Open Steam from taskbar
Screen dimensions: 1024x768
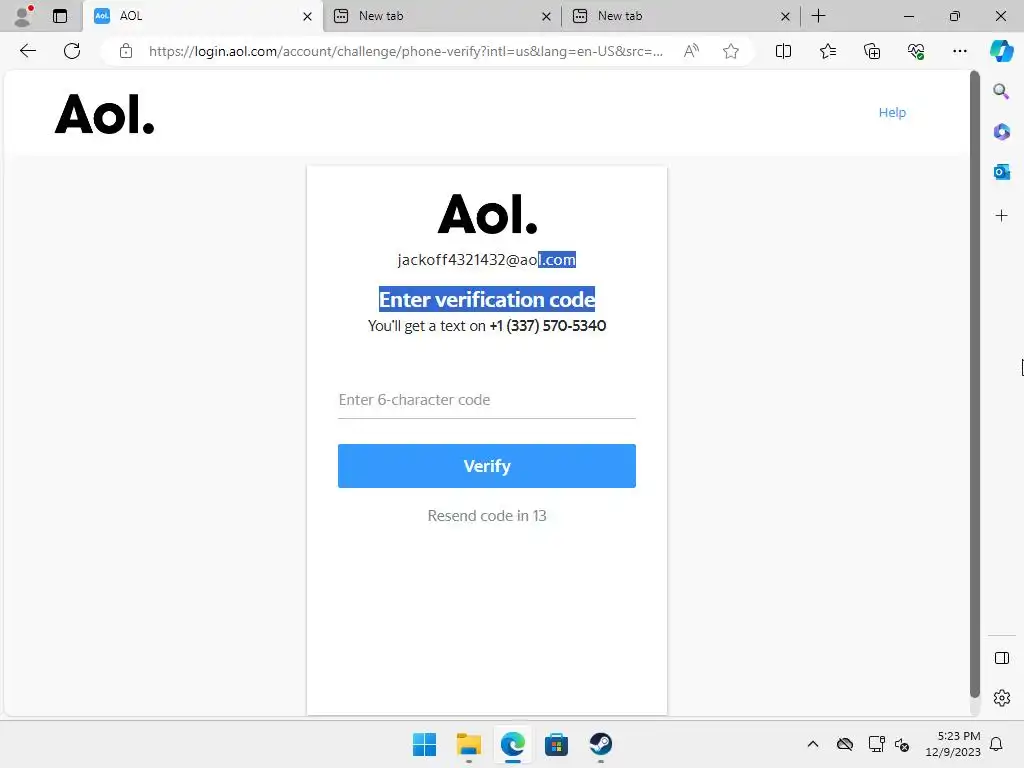click(600, 744)
